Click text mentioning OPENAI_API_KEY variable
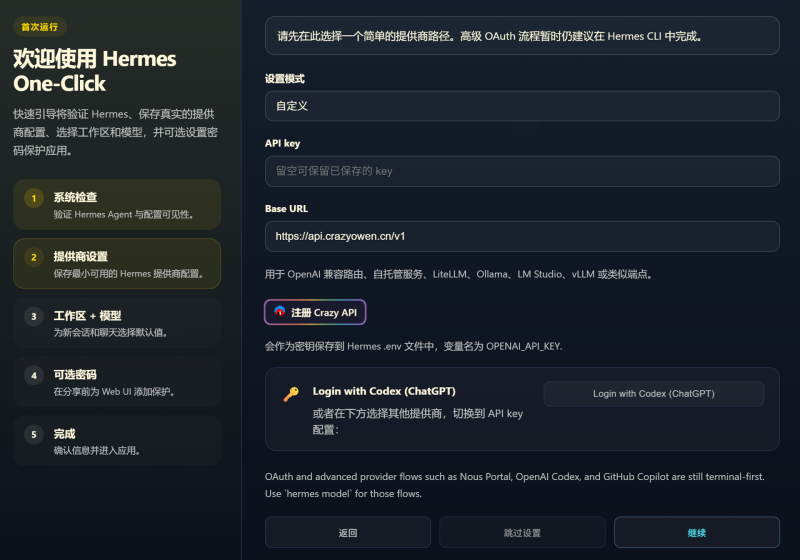800x560 pixels. 413,346
